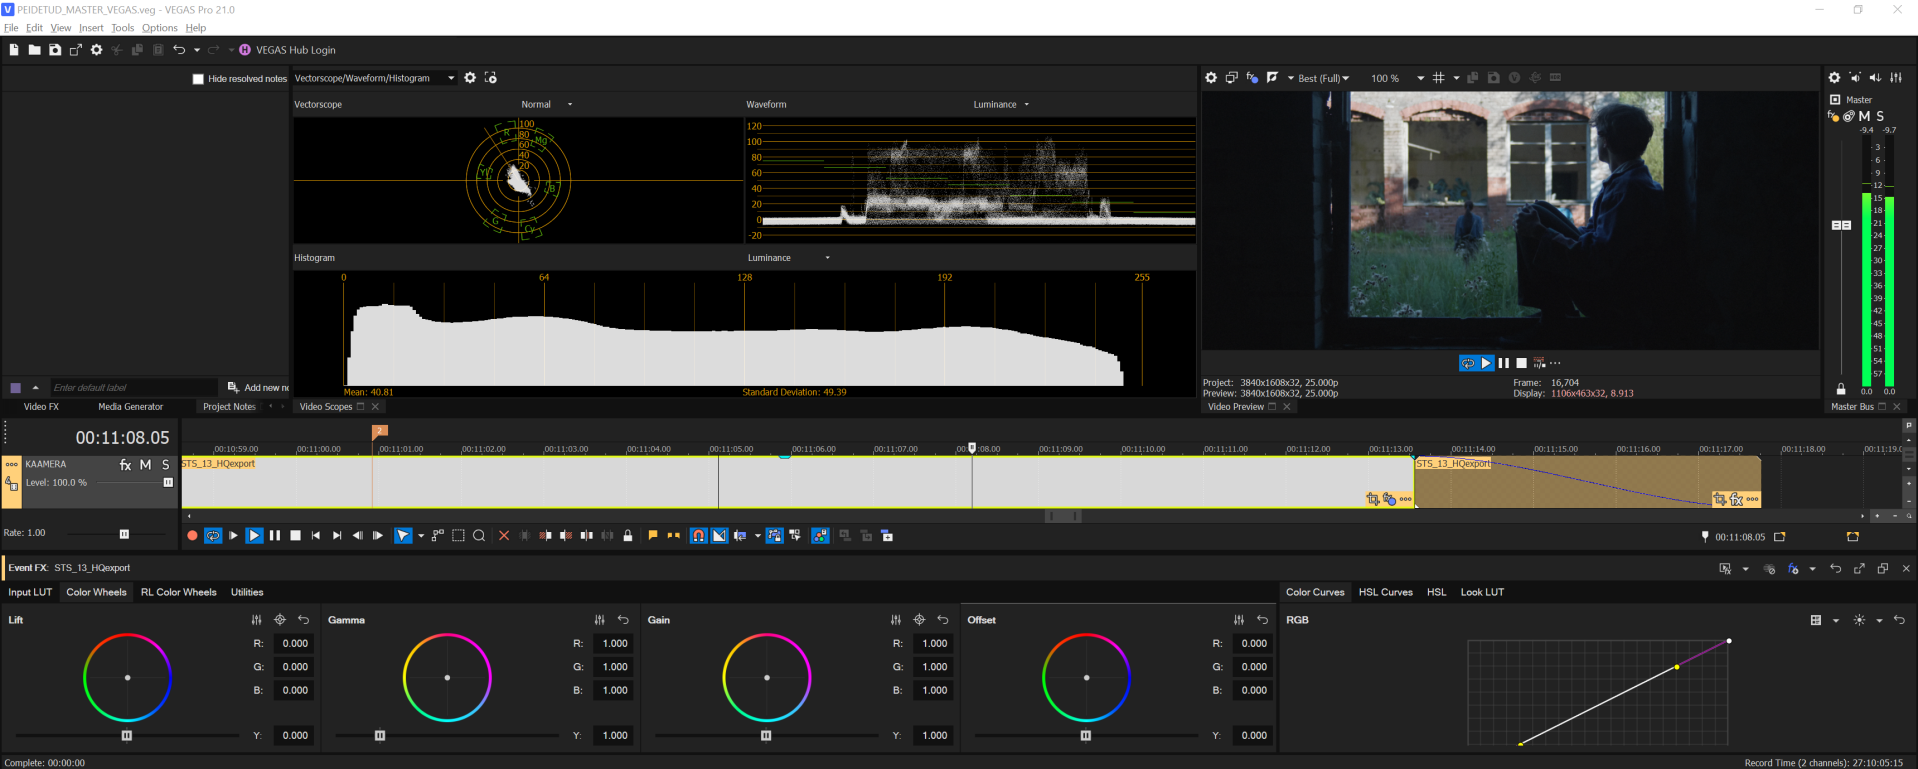Click the Split Screen View icon in preview
This screenshot has width=1918, height=769.
click(1272, 78)
